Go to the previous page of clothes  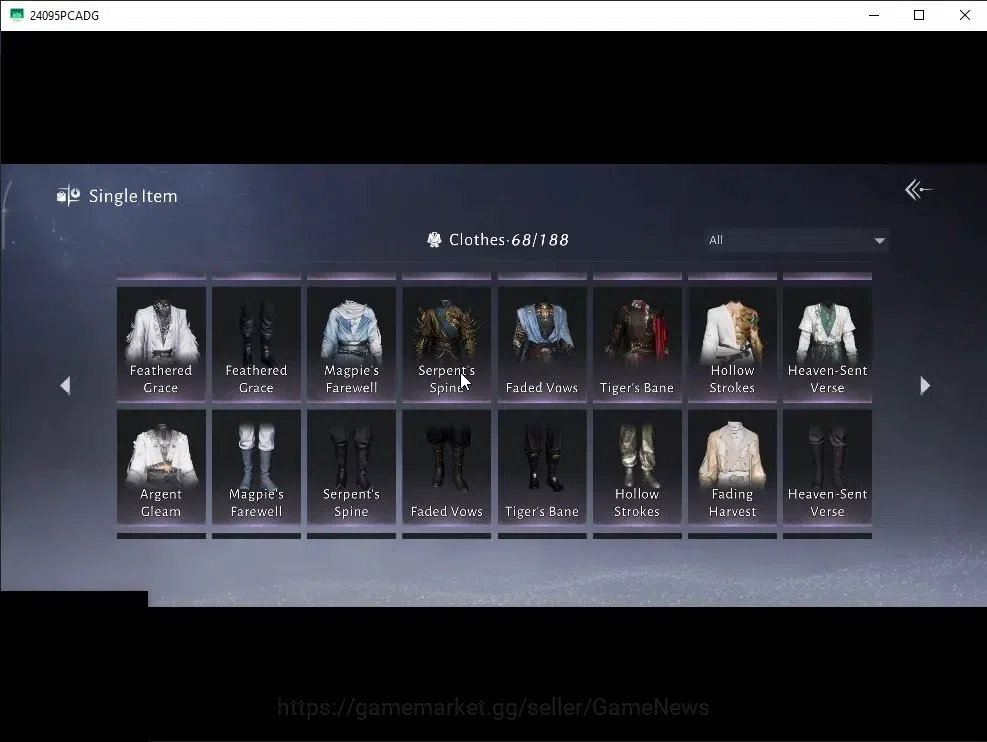tap(65, 385)
